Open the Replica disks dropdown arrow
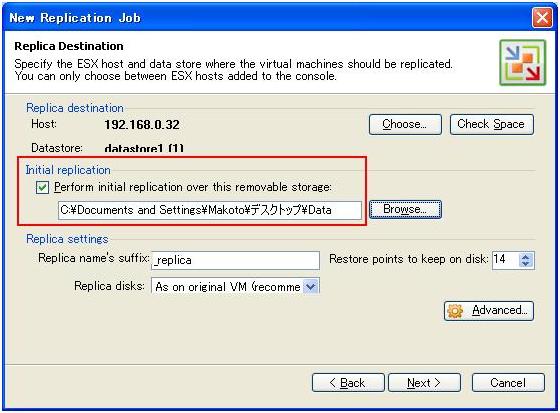The height and width of the screenshot is (413, 560). point(311,286)
